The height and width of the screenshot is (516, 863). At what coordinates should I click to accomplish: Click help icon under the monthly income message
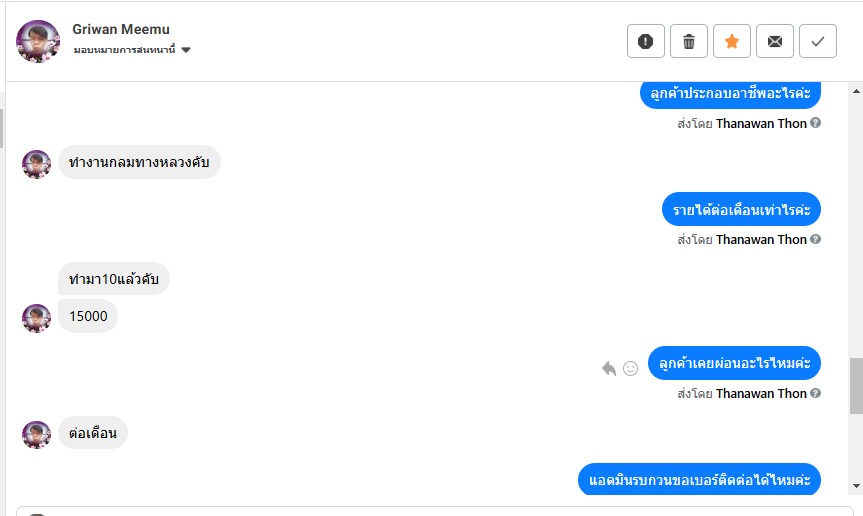coord(816,239)
